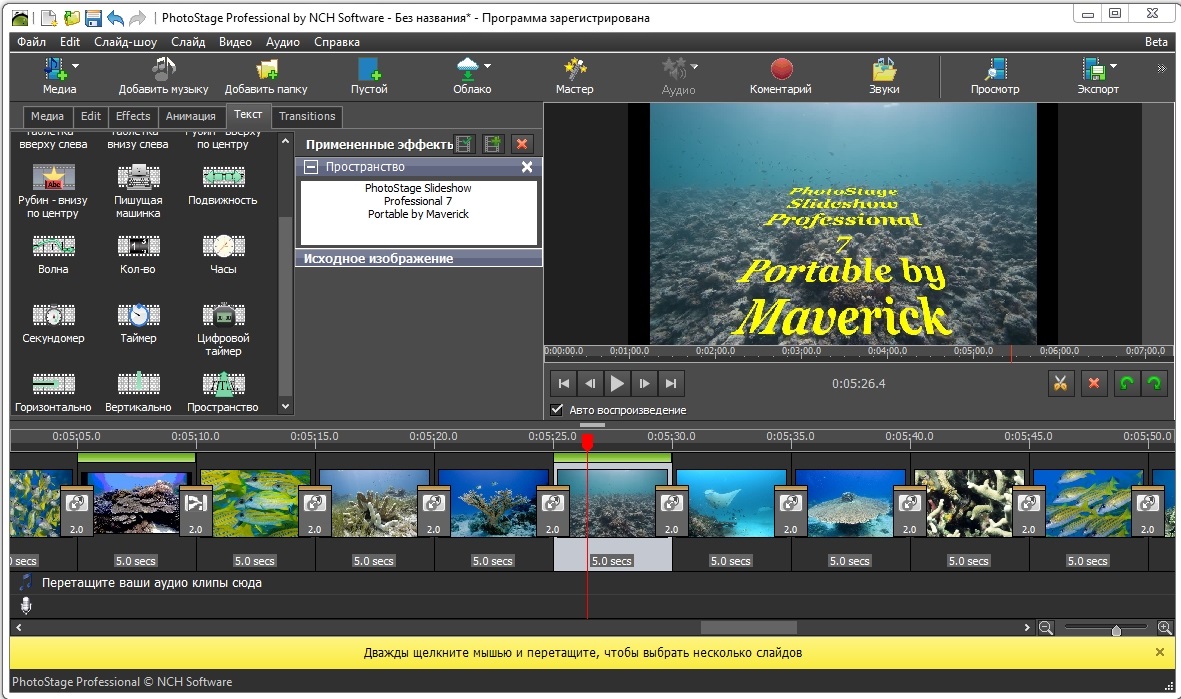Select the Кол-во text effect
1181x699 pixels.
click(x=138, y=255)
